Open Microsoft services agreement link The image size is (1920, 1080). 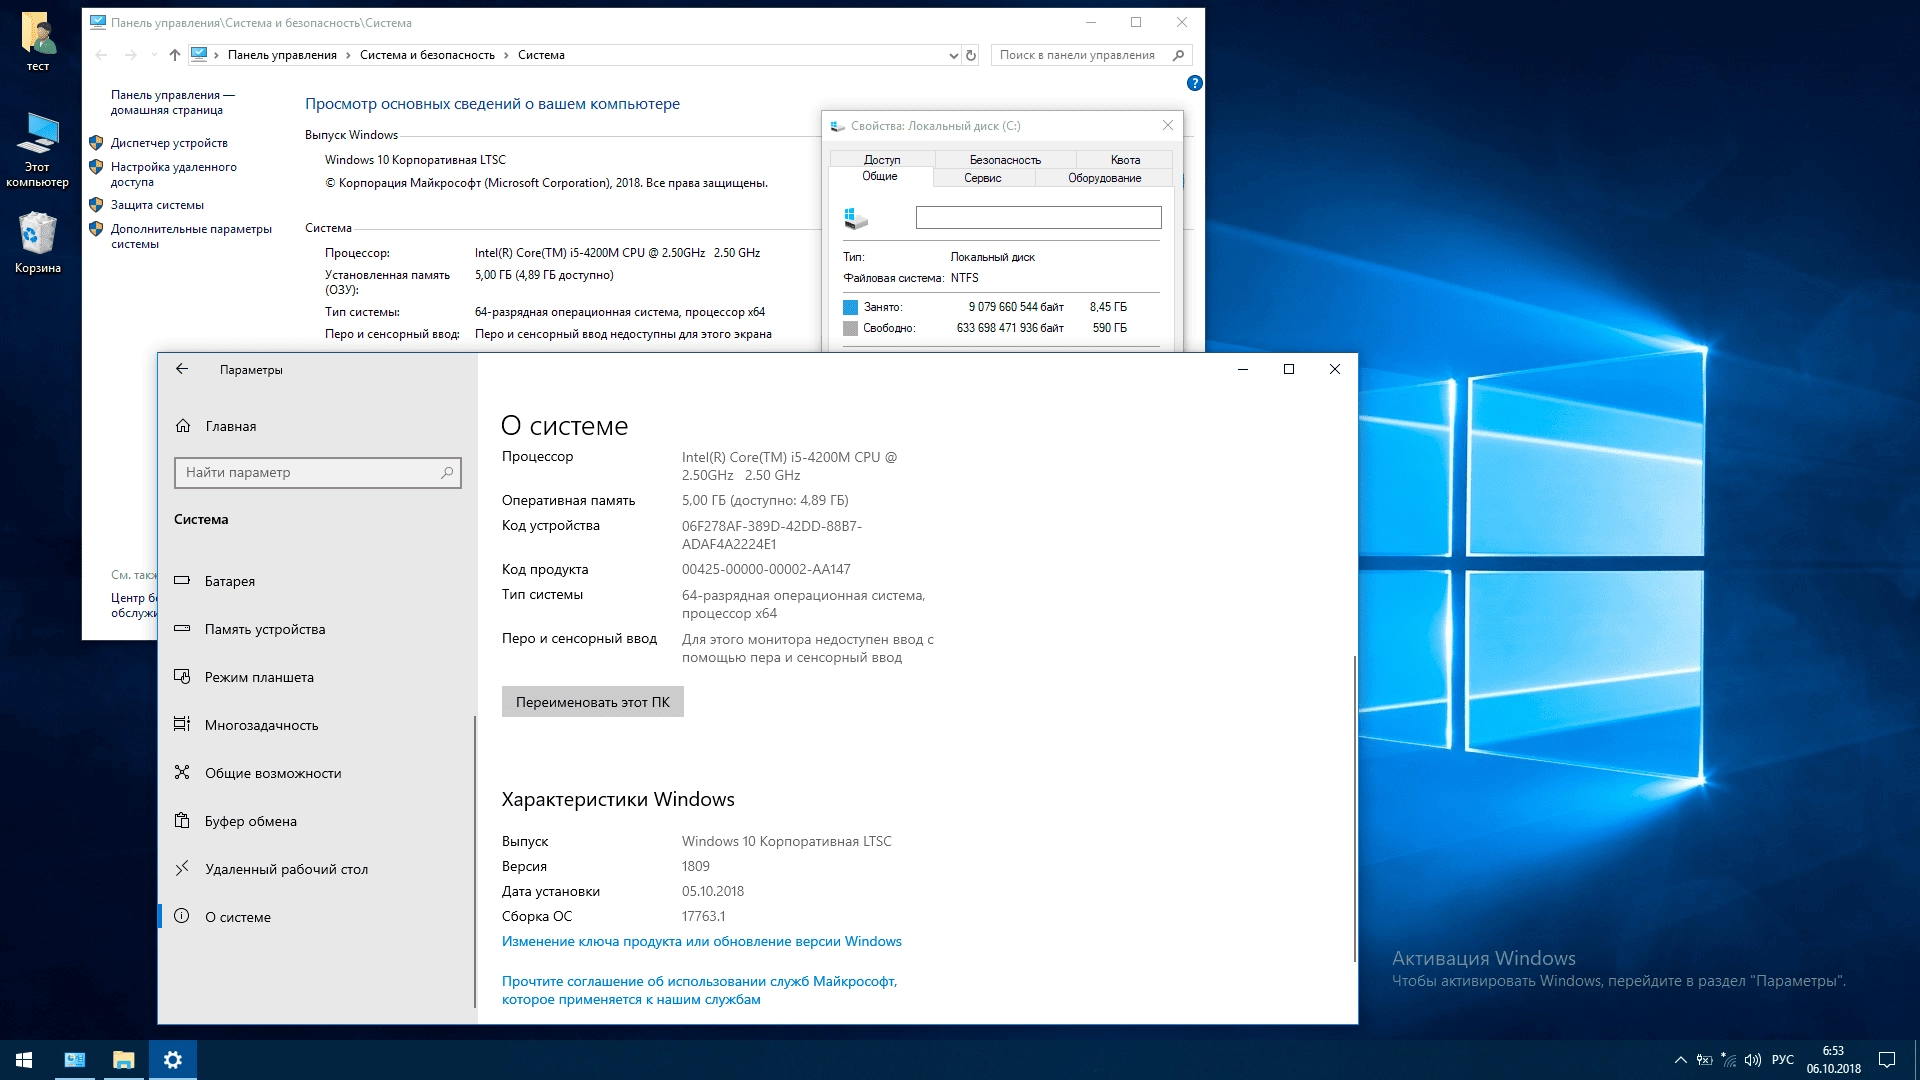click(699, 990)
